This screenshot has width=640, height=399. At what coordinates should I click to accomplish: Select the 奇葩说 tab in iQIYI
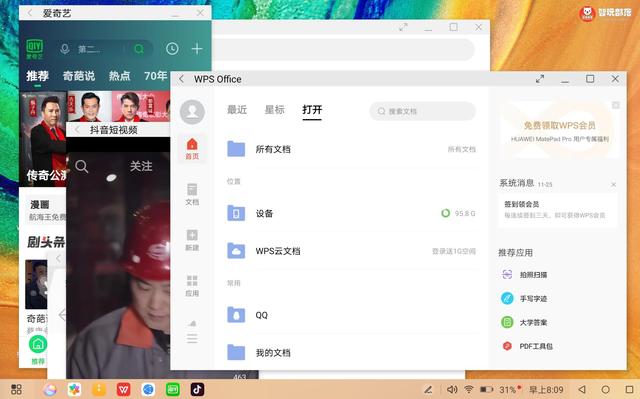click(x=78, y=75)
